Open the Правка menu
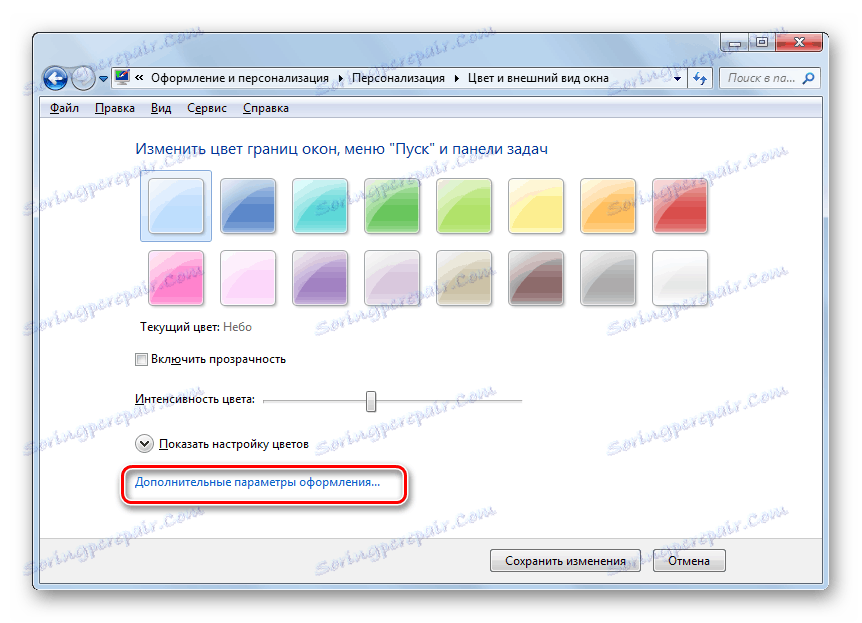Screen dimensions: 862x623 pyautogui.click(x=115, y=108)
